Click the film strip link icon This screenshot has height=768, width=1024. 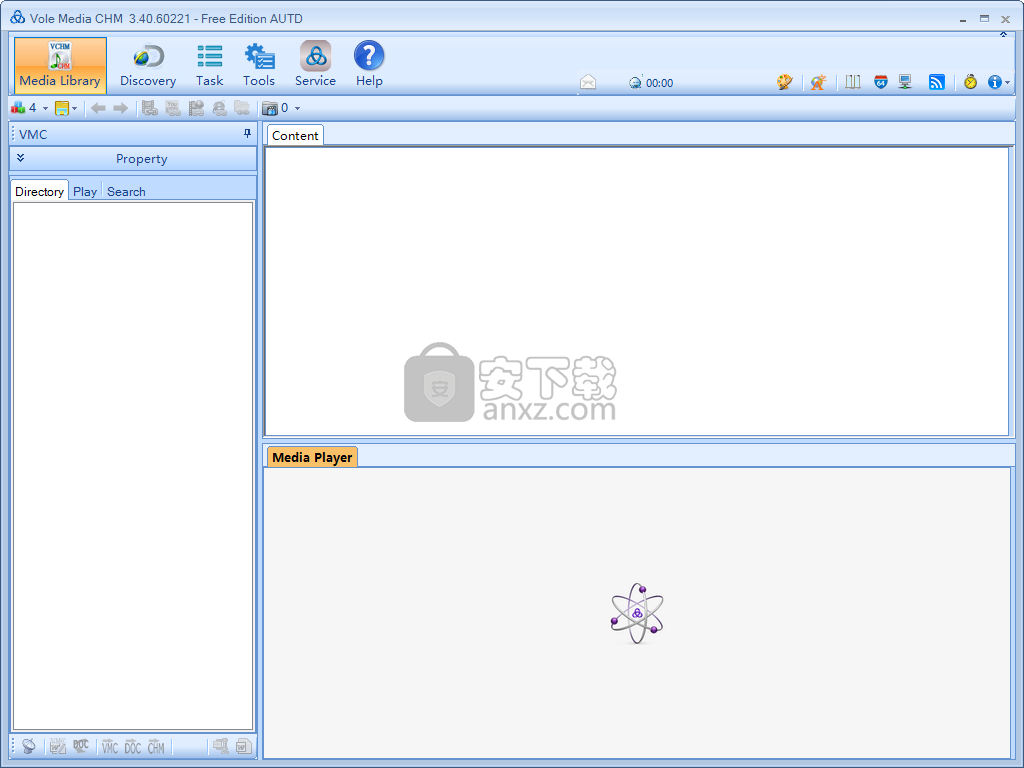click(150, 108)
